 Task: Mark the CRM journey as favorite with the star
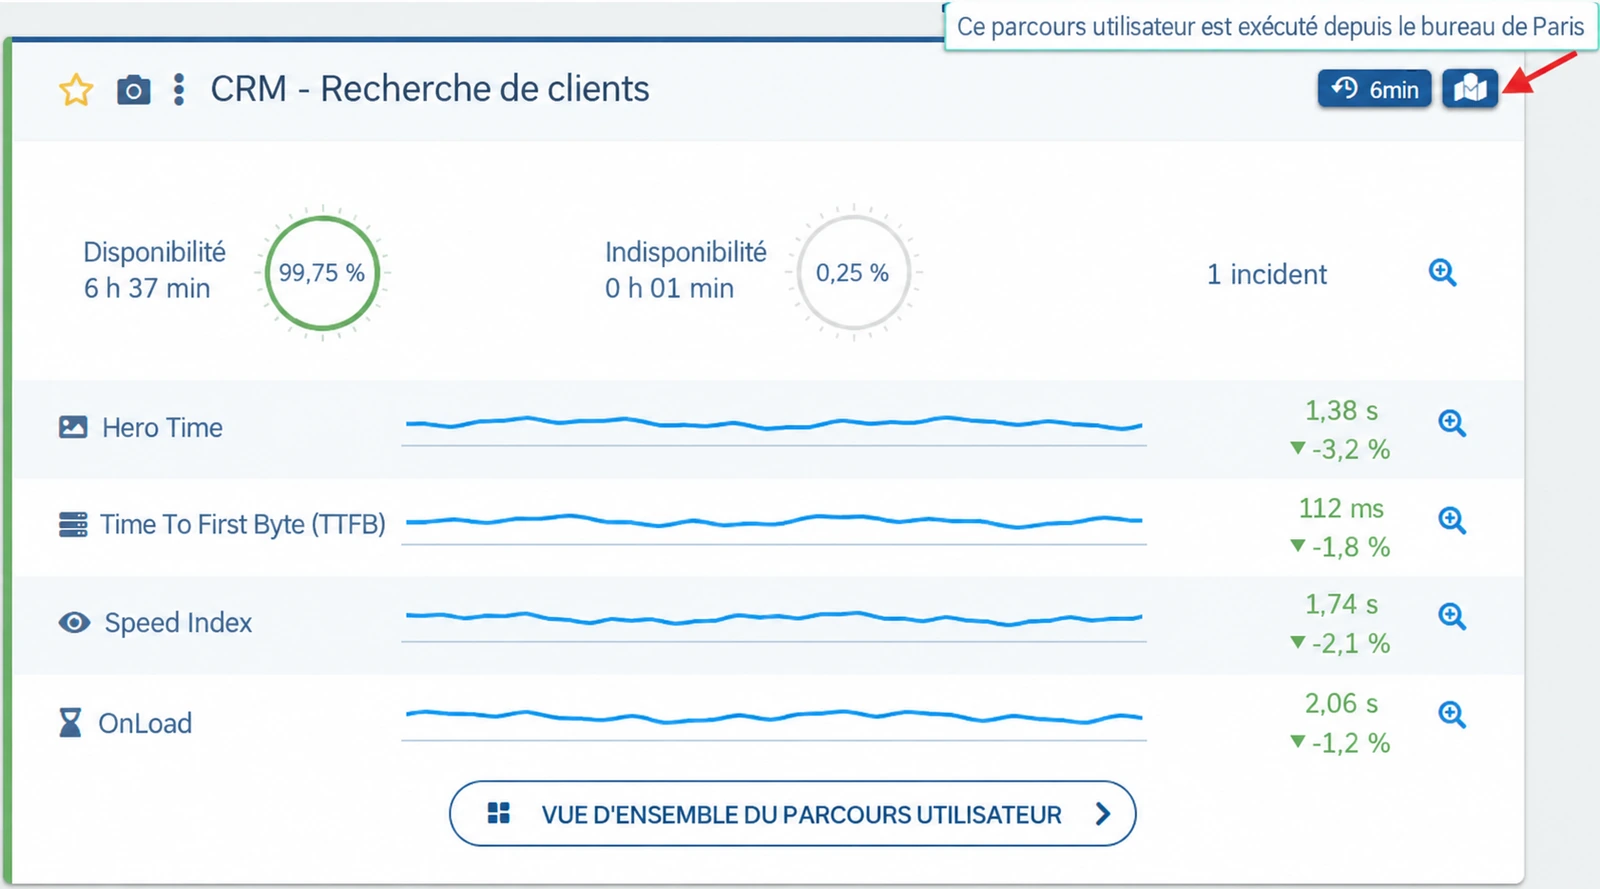pyautogui.click(x=76, y=90)
